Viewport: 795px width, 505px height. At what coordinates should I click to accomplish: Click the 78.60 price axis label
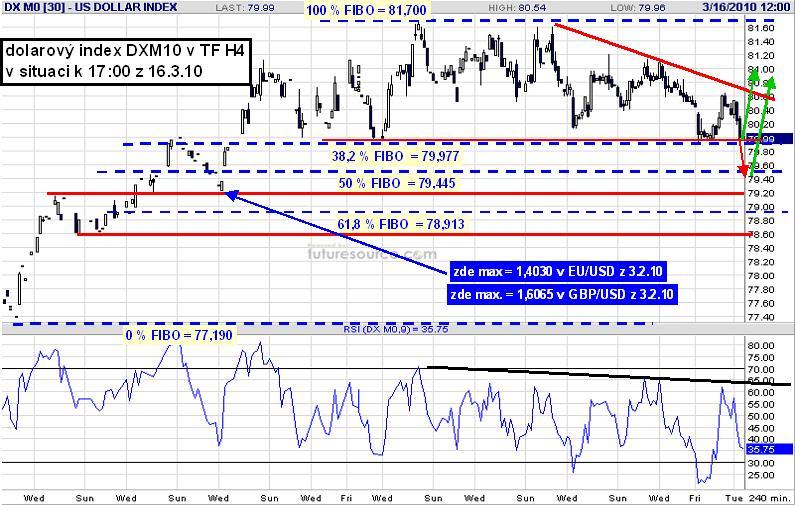tap(761, 234)
